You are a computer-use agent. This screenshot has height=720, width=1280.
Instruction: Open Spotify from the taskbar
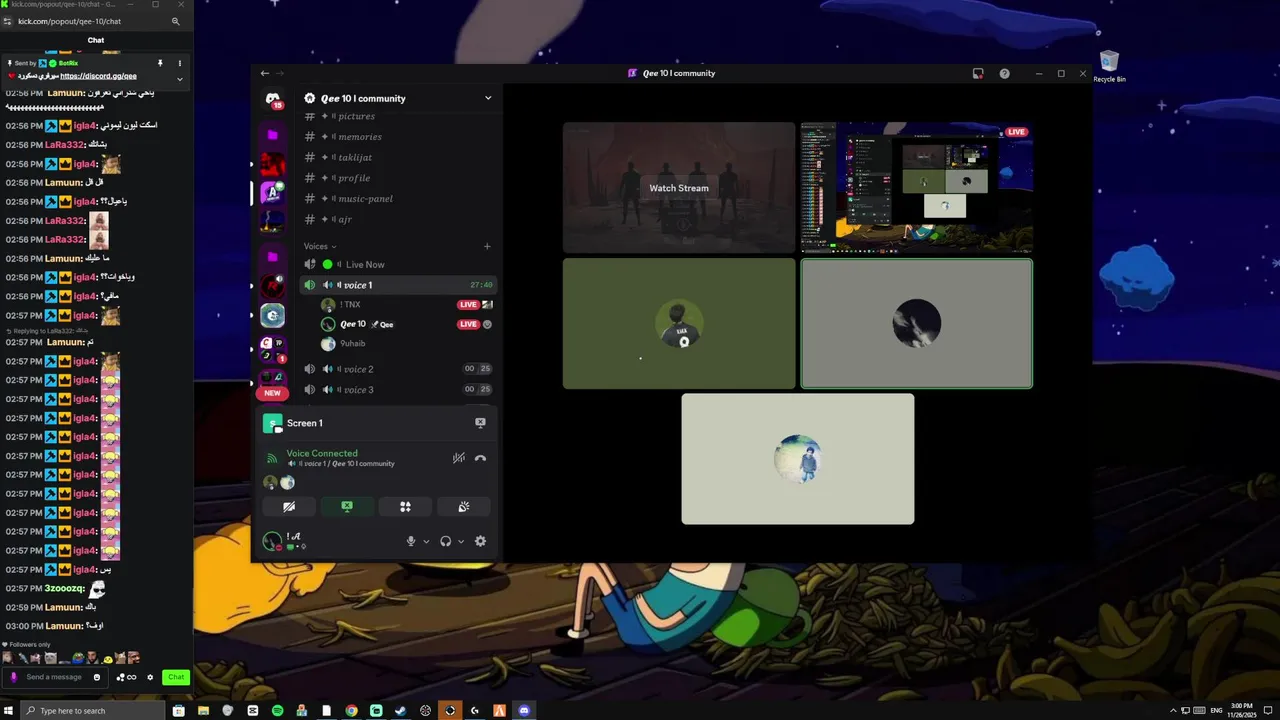click(x=277, y=711)
